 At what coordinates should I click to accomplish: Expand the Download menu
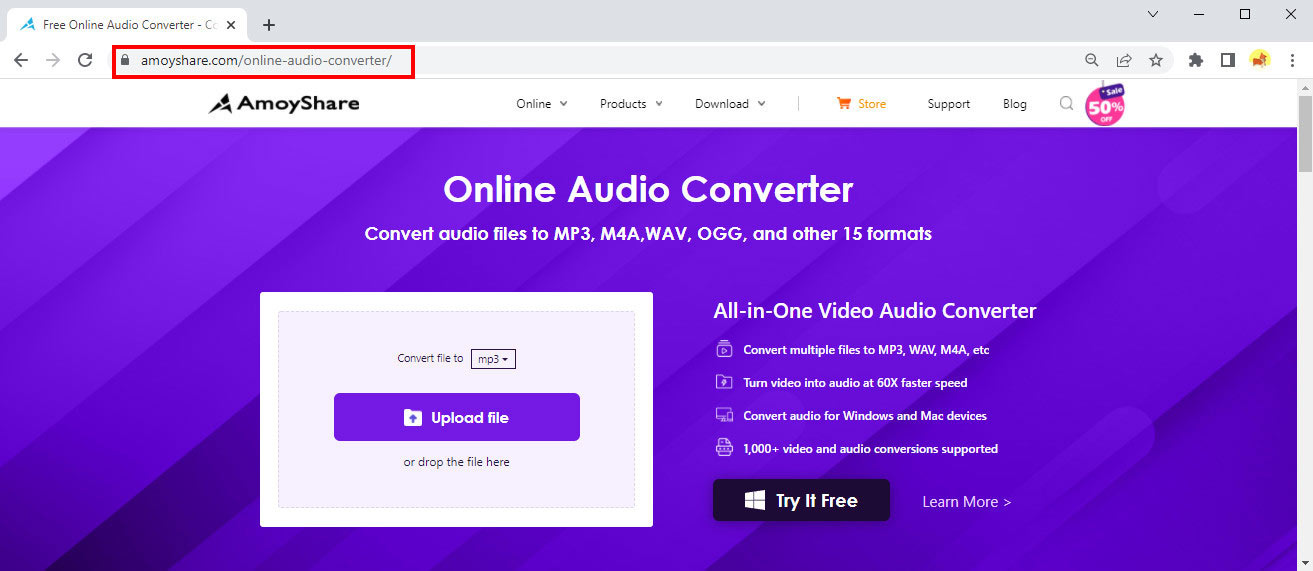[x=731, y=103]
